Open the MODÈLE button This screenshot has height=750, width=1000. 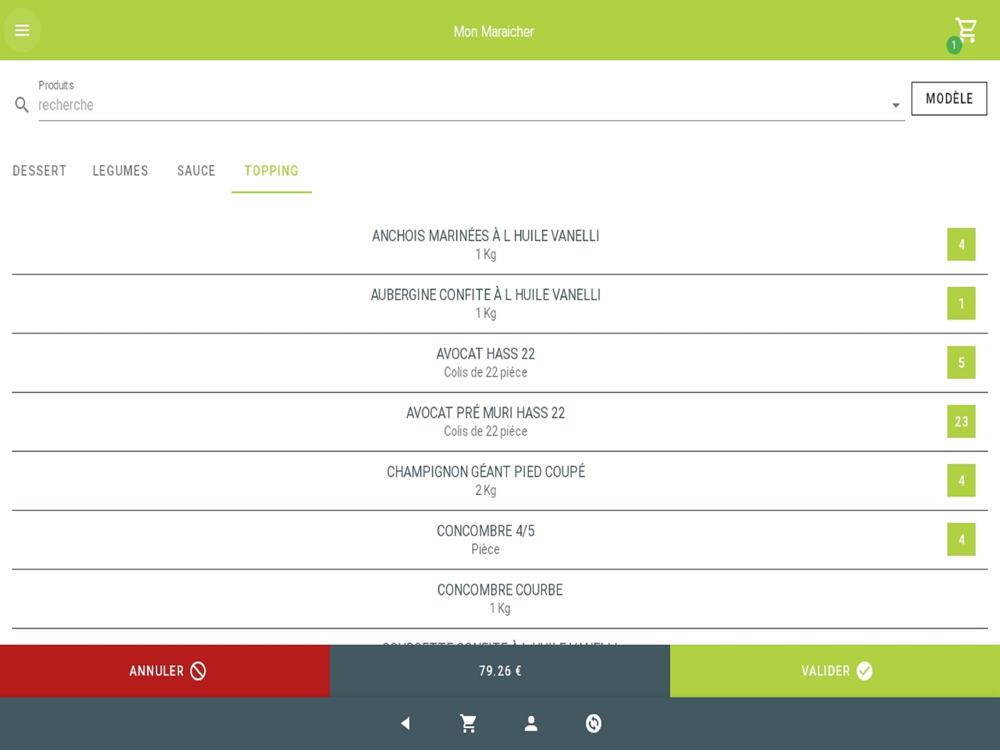949,98
